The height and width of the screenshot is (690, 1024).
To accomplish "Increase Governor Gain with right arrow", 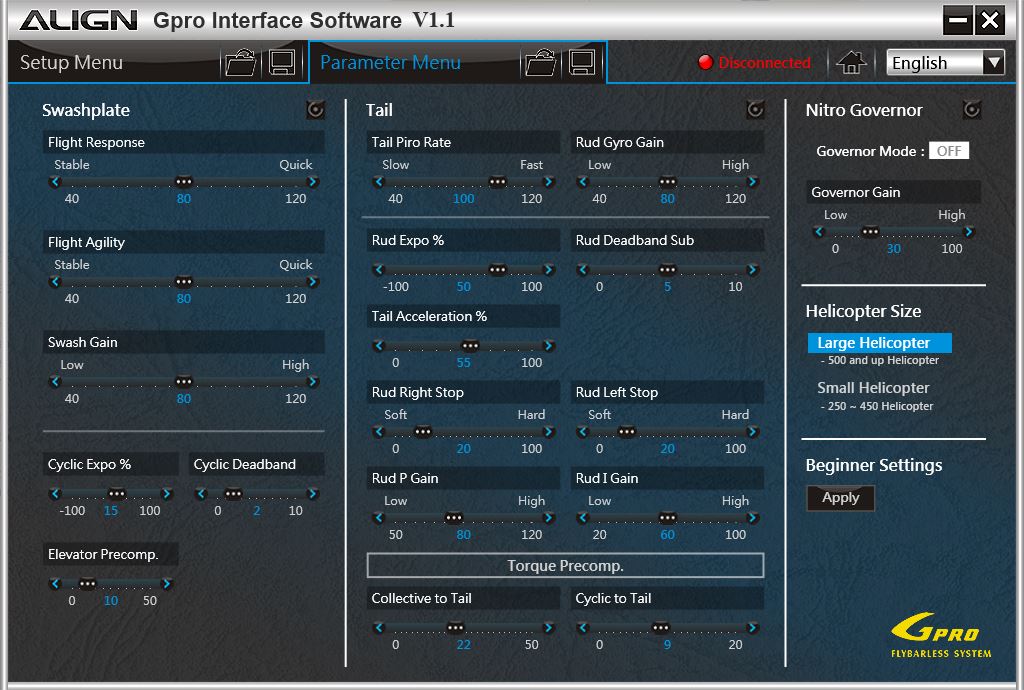I will [969, 232].
